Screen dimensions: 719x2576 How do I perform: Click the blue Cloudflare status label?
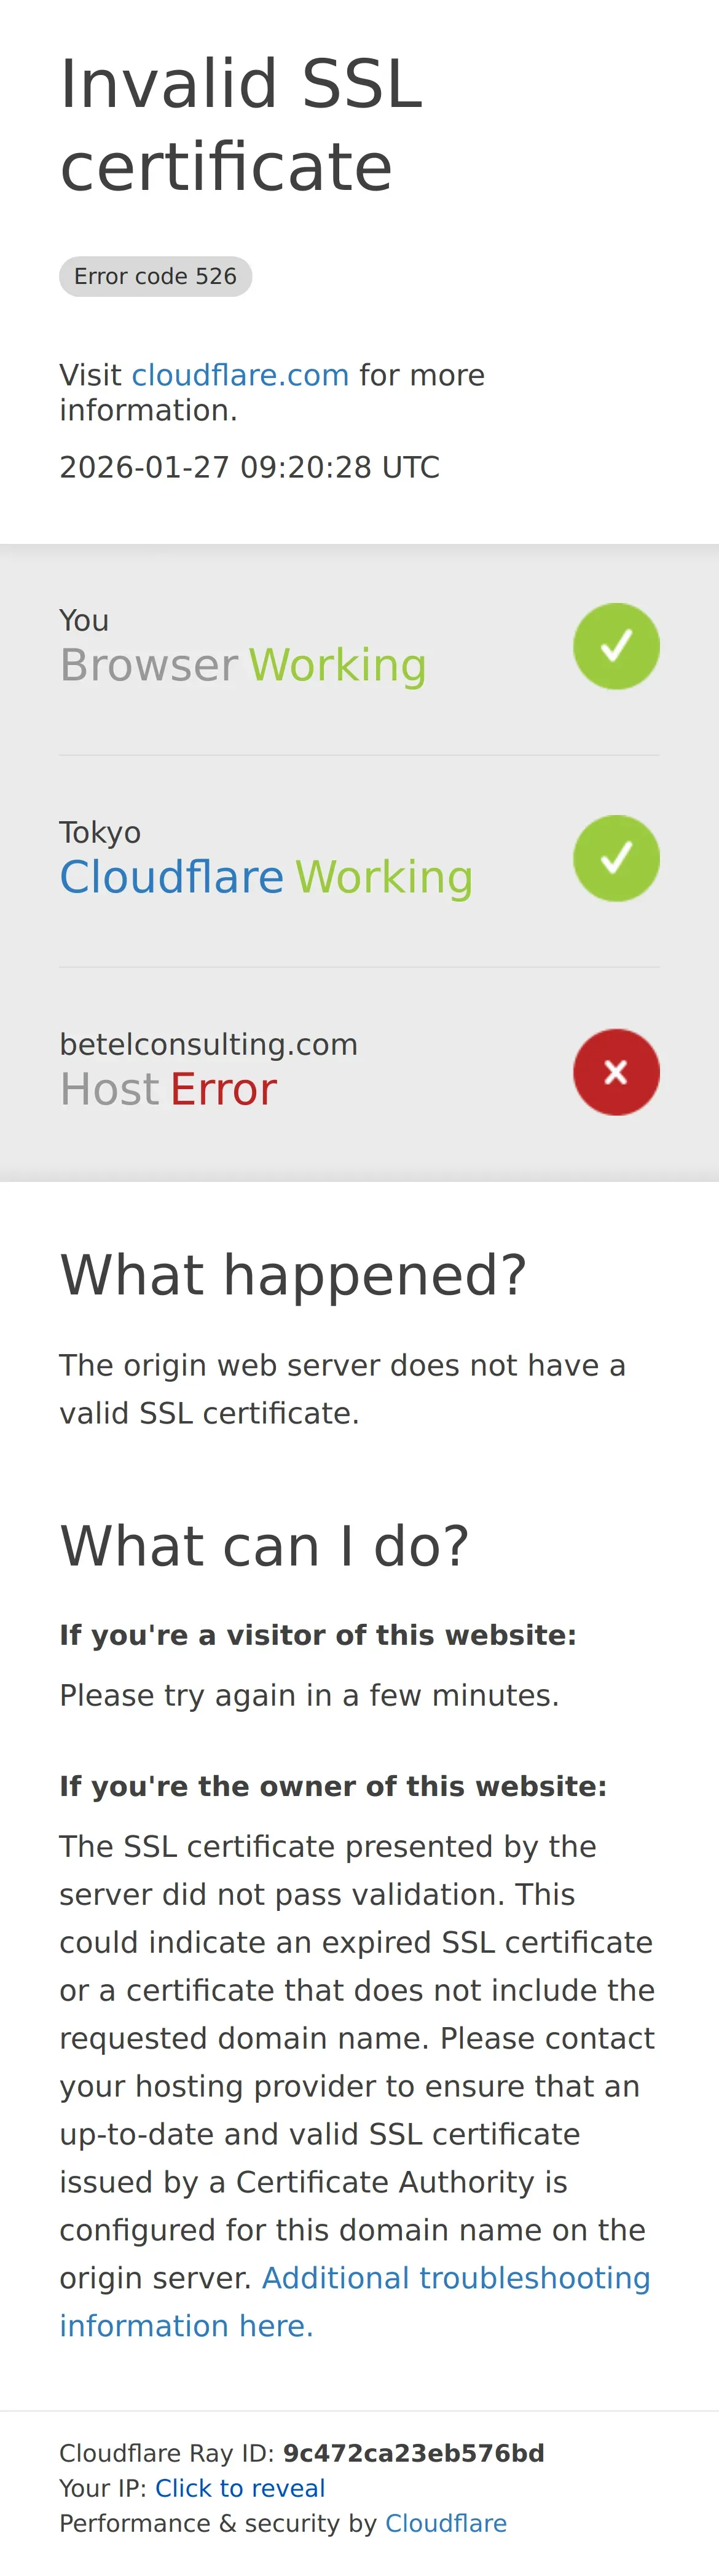click(172, 877)
